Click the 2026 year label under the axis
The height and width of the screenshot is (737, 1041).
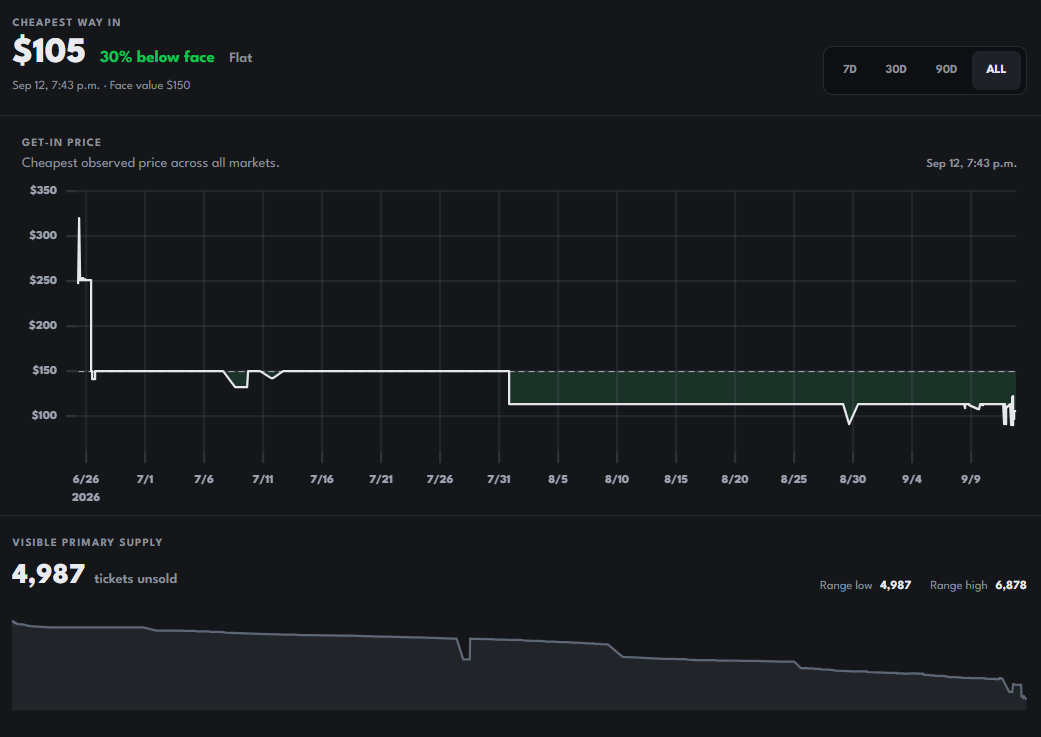coord(86,497)
